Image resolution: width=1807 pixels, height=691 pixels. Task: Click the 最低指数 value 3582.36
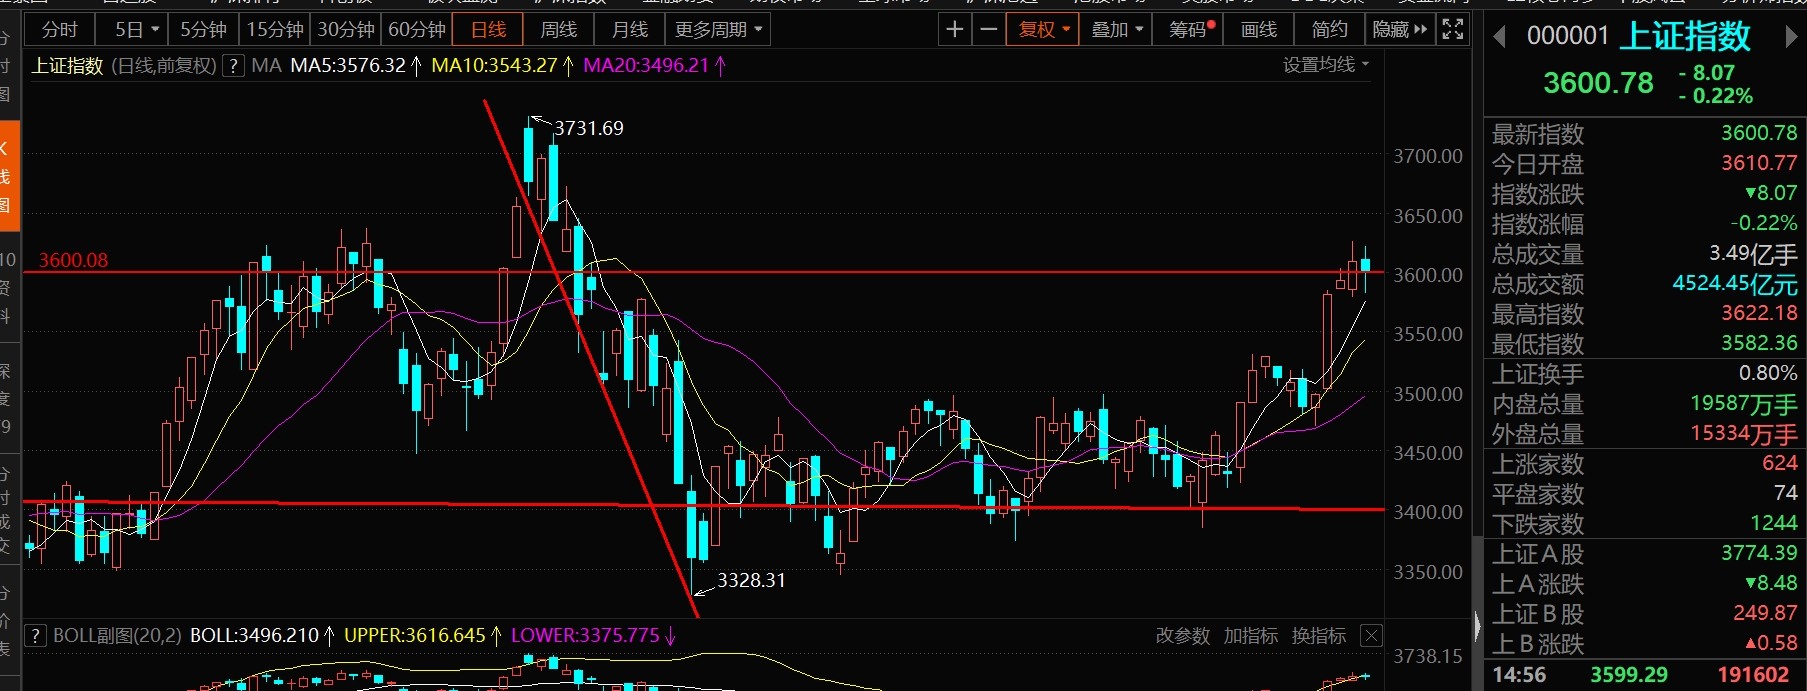tap(1759, 343)
